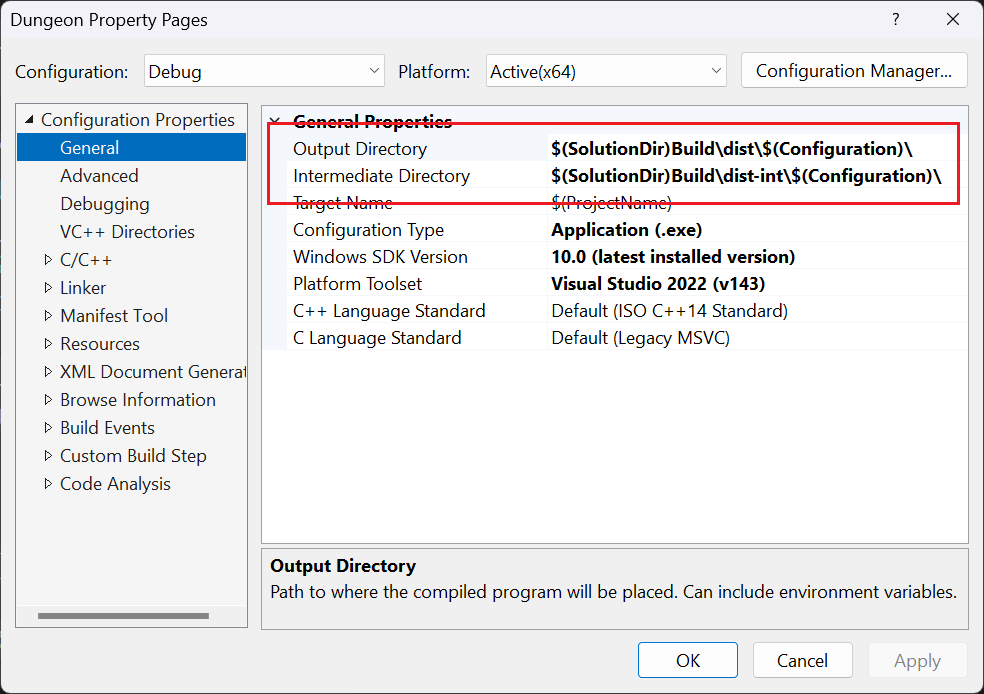
Task: Select the Debugging tree item
Action: pos(104,204)
